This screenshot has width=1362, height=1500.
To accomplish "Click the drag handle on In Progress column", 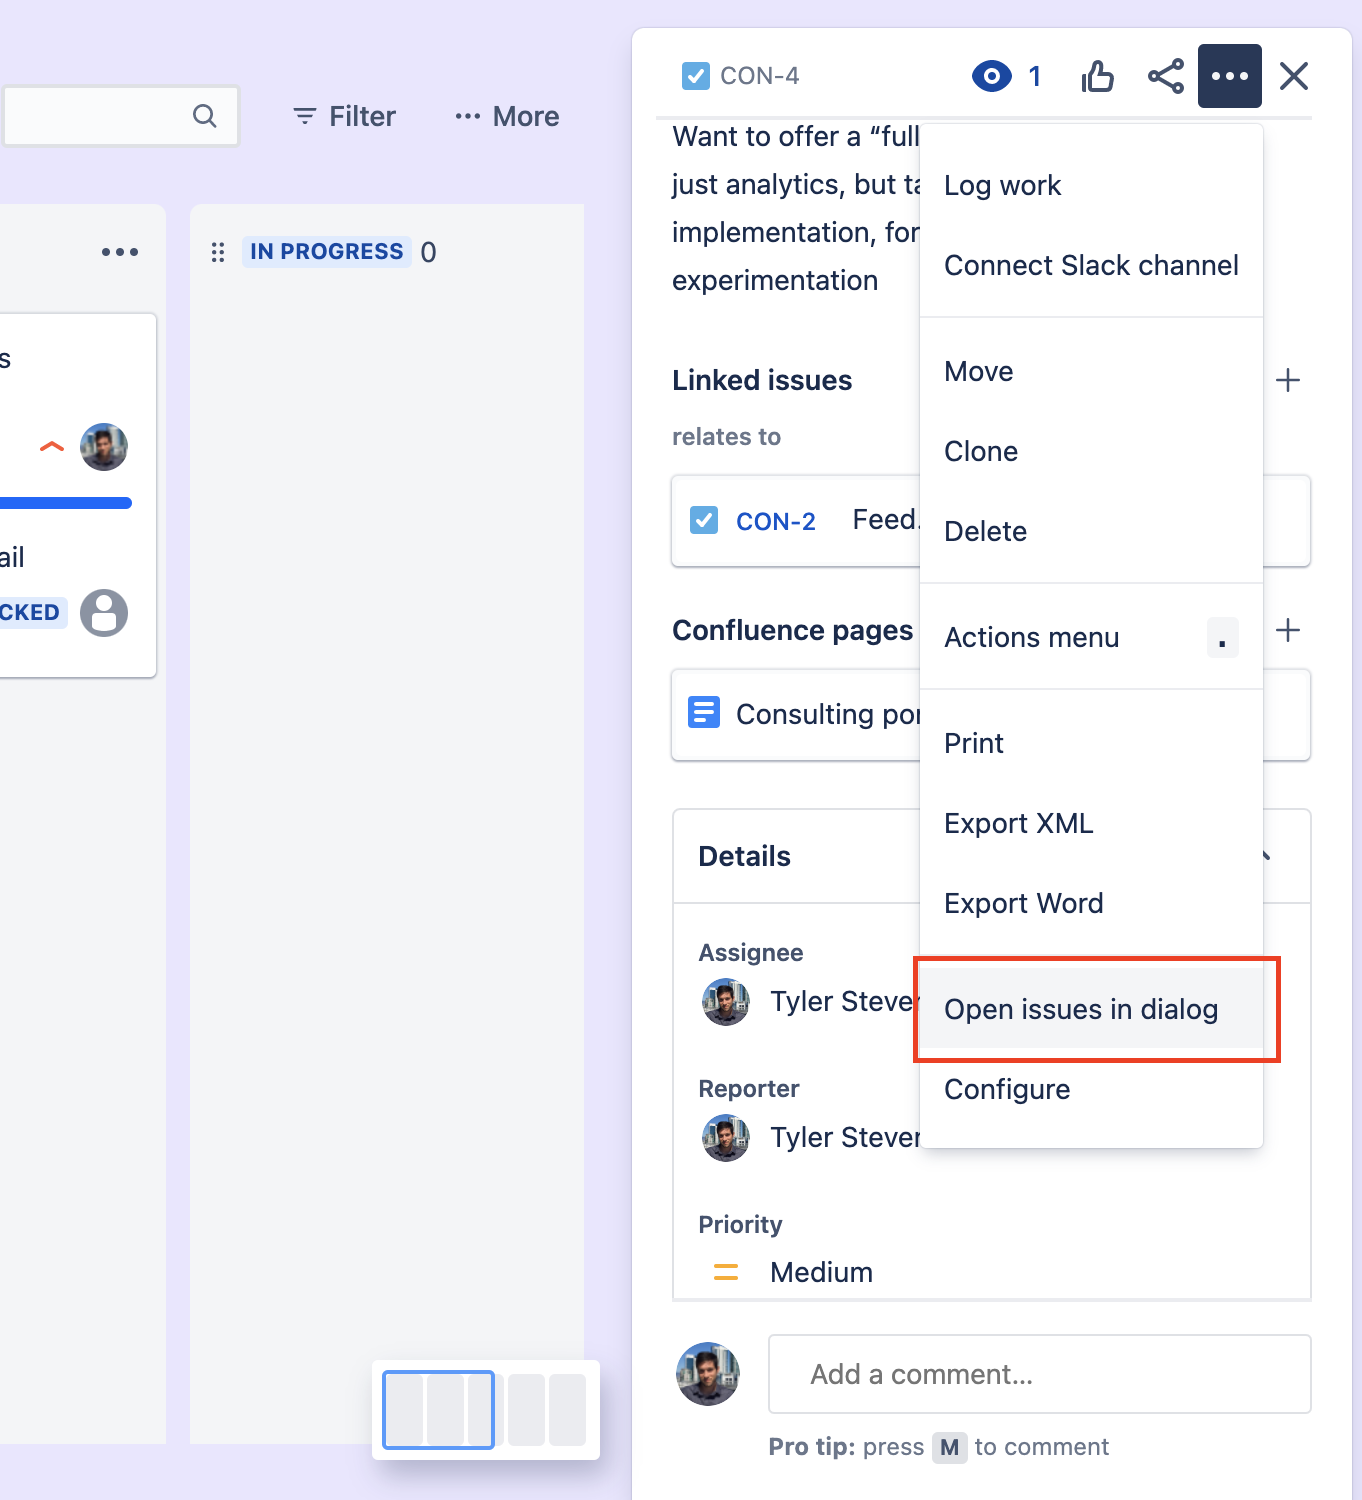I will [218, 252].
